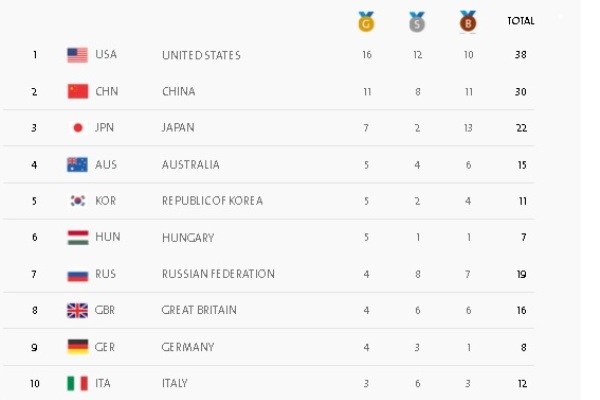Image resolution: width=600 pixels, height=400 pixels.
Task: Click the Japan flag icon
Action: click(x=78, y=128)
